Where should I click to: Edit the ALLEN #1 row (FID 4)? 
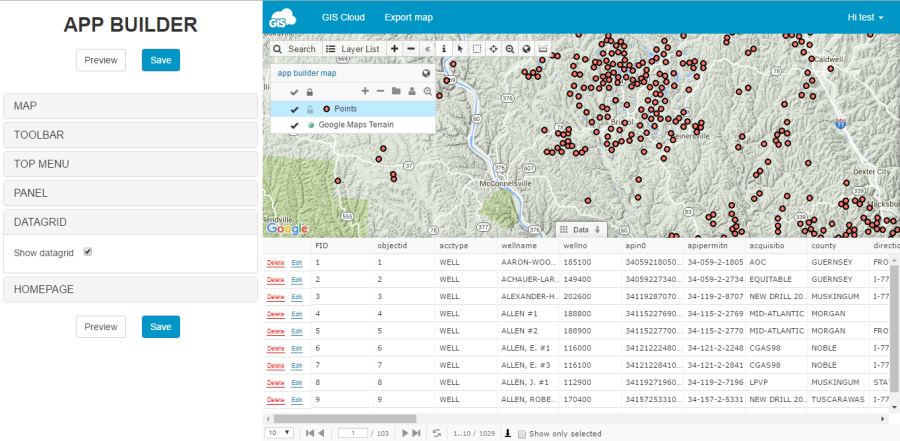(x=297, y=314)
